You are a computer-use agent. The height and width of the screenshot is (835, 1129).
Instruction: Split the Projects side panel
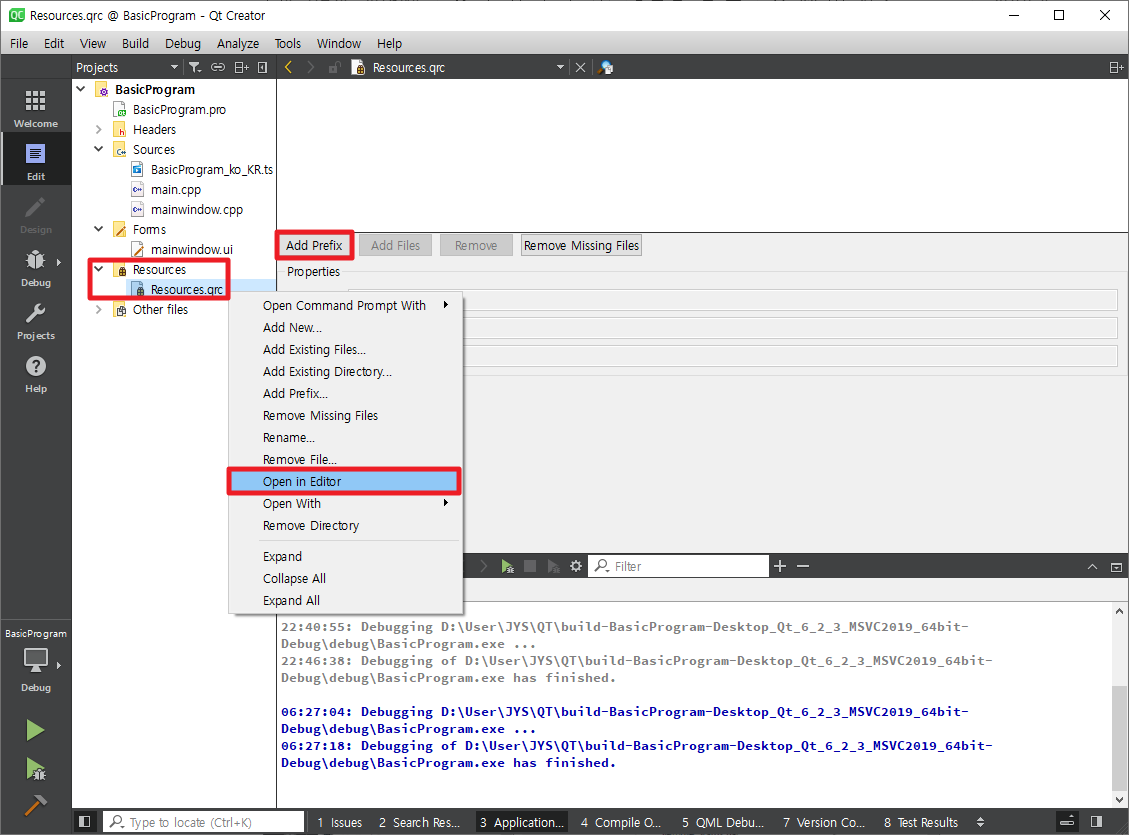241,67
